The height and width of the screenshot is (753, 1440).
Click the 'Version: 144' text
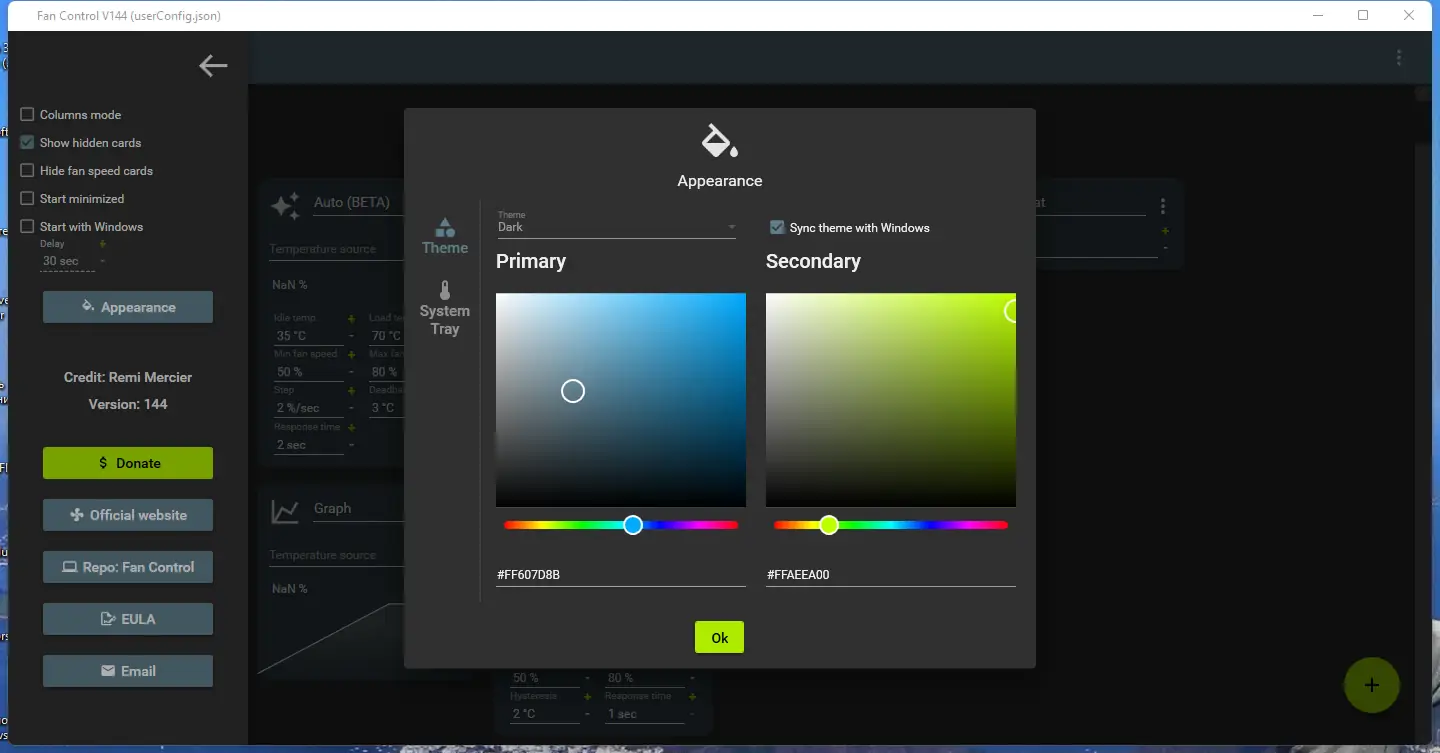point(128,404)
